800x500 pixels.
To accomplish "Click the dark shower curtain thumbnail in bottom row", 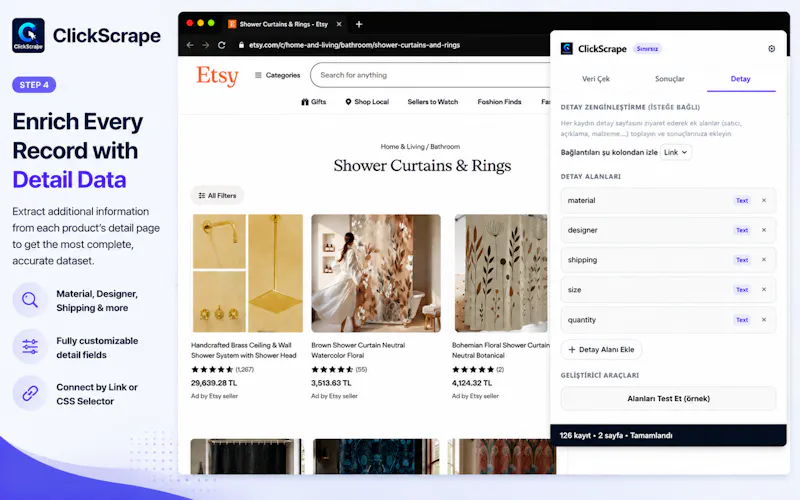I will 246,456.
